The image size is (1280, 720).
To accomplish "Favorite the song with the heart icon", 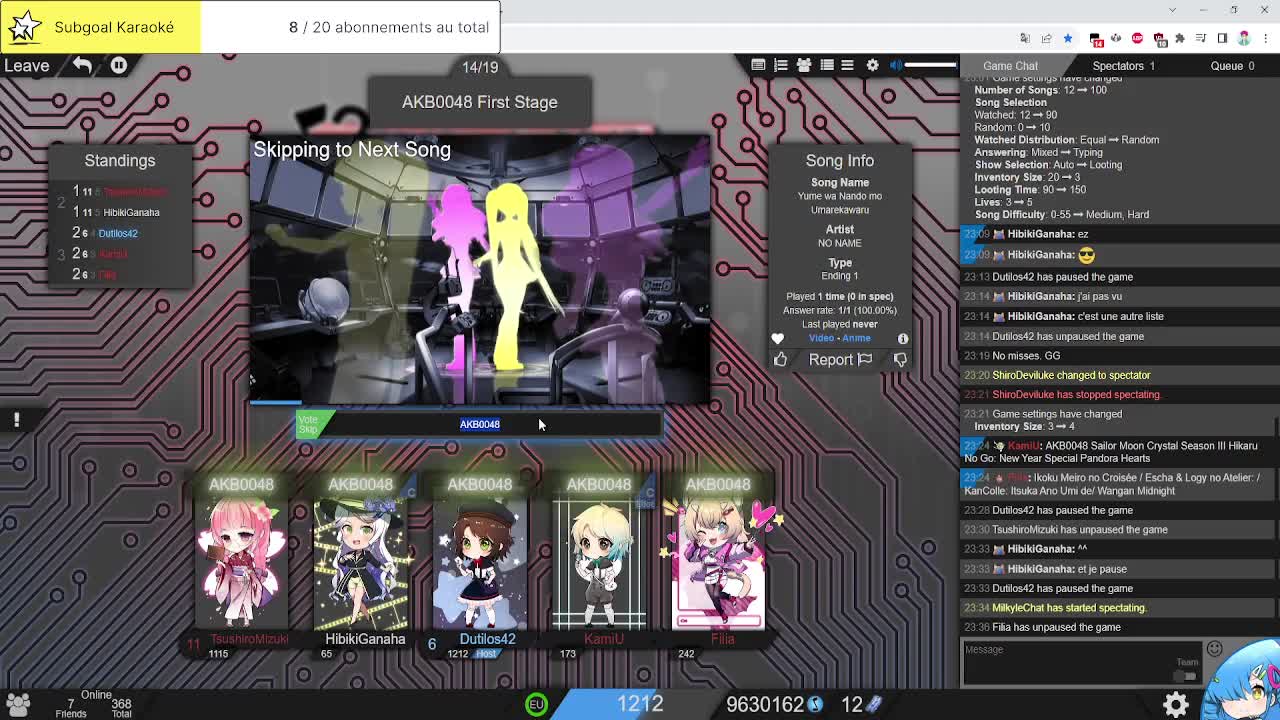I will [x=777, y=339].
